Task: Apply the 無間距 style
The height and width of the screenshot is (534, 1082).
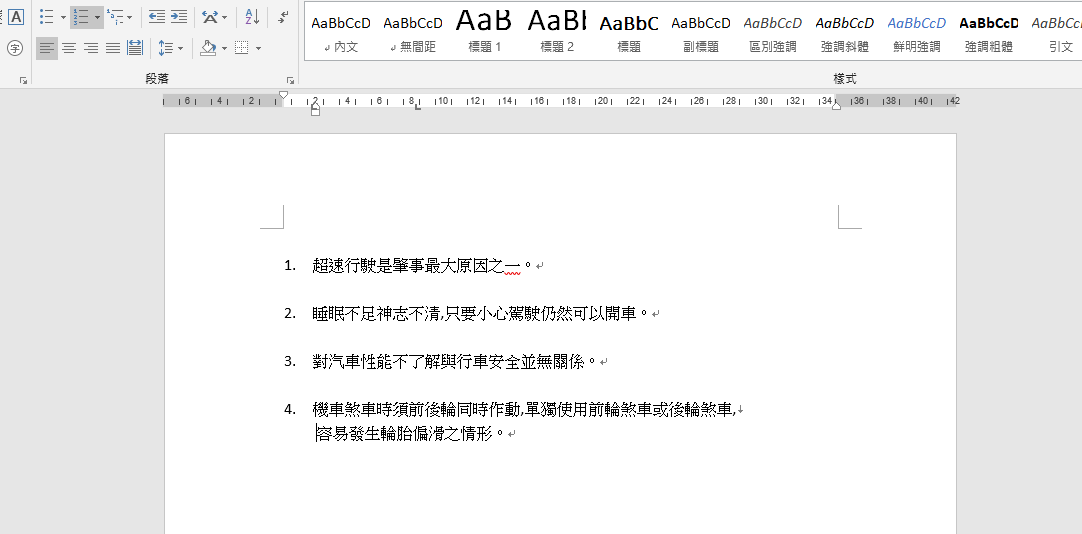Action: tap(413, 32)
